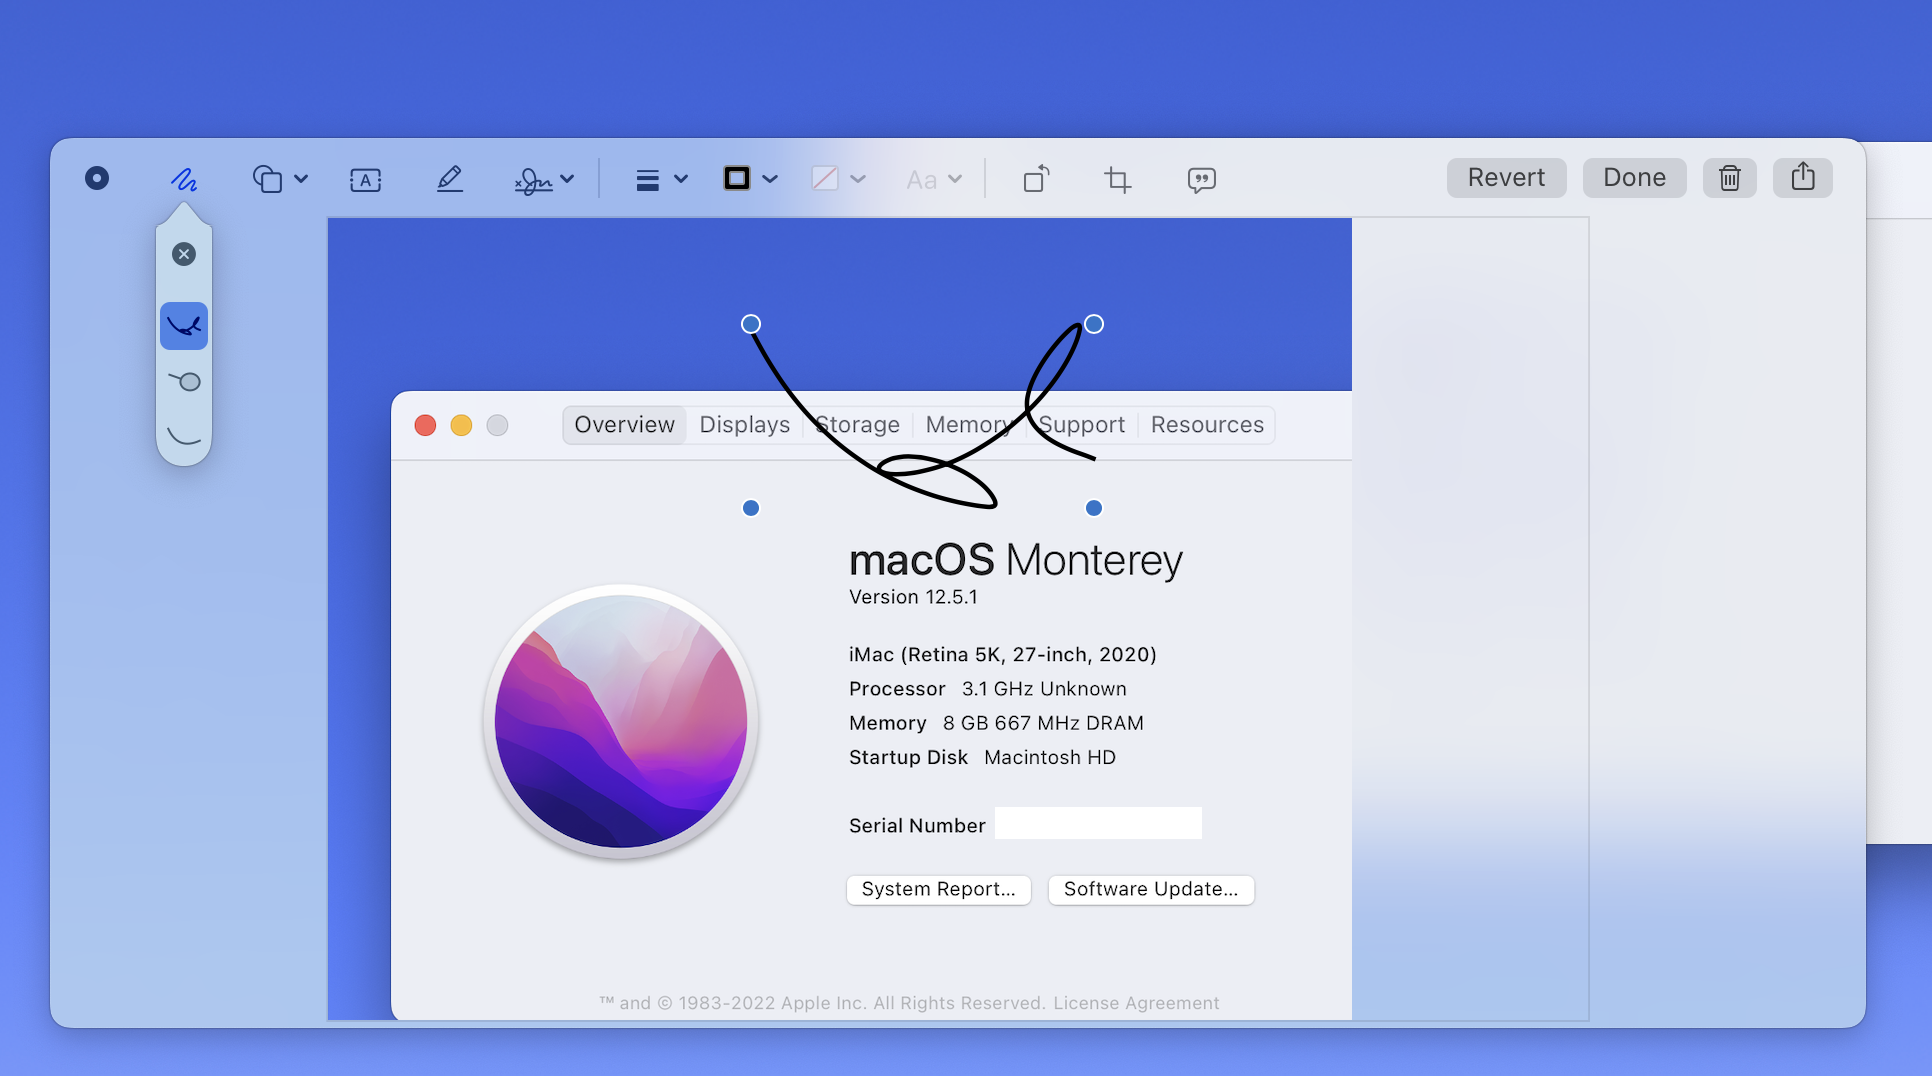Choose the simple arc suggestion
1932x1076 pixels.
pos(184,436)
